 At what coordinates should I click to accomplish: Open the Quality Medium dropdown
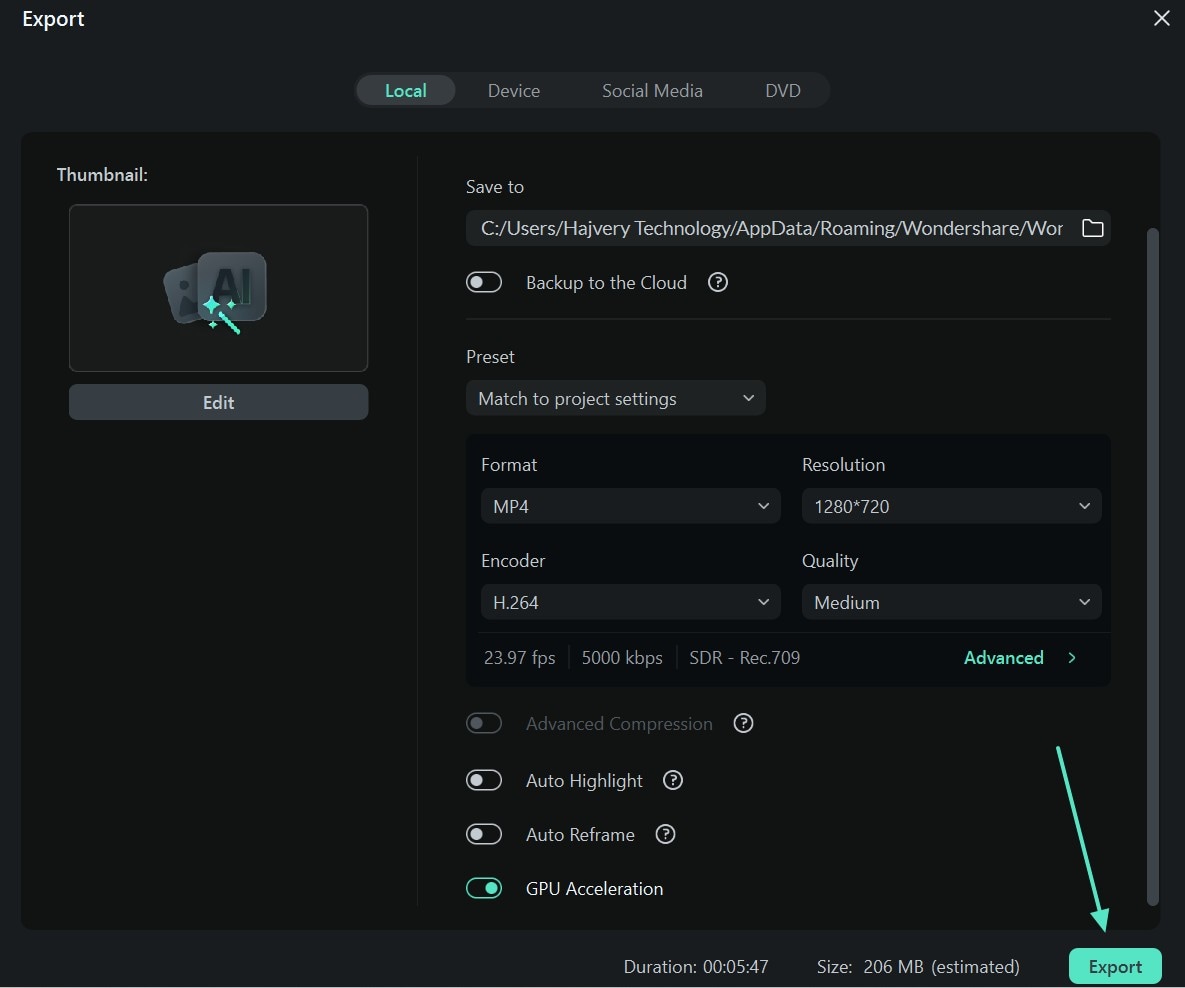(x=951, y=602)
